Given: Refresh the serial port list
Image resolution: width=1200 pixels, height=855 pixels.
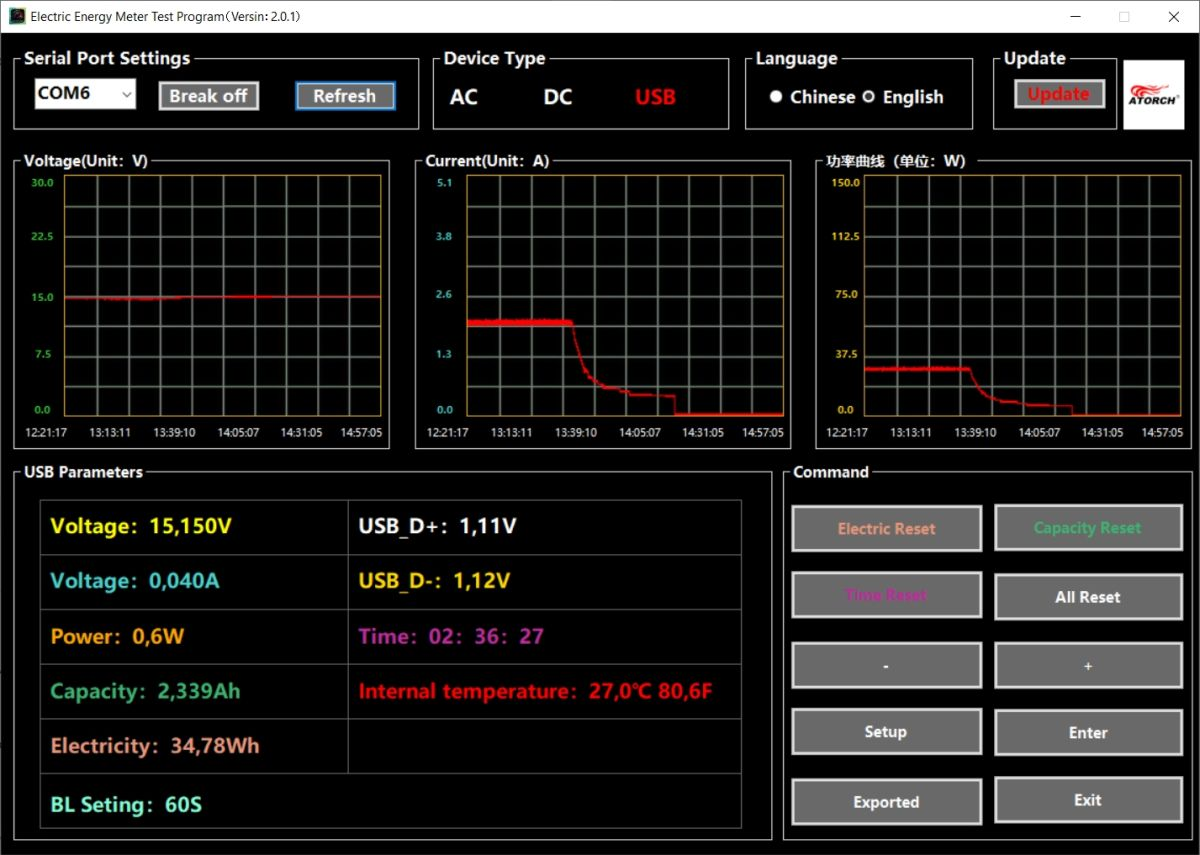Looking at the screenshot, I should 345,96.
